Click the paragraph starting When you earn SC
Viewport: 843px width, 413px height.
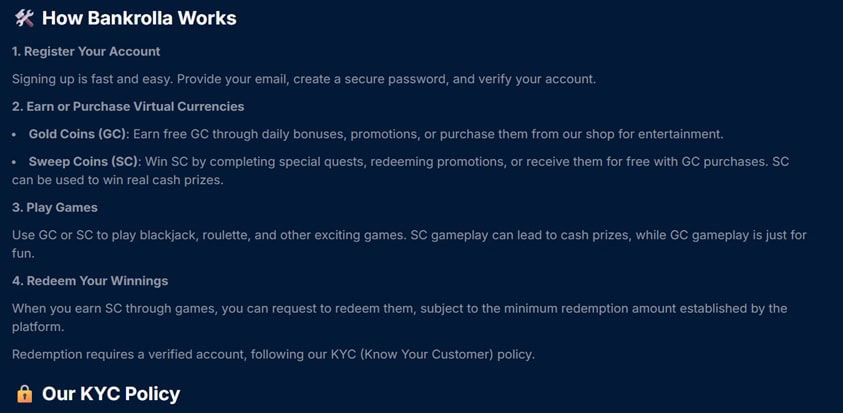click(399, 317)
